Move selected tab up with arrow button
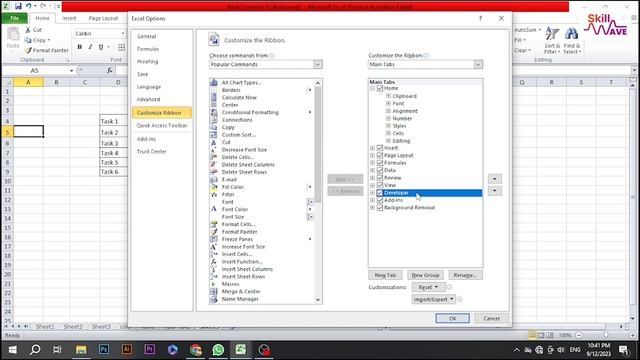Image resolution: width=640 pixels, height=360 pixels. click(x=495, y=179)
